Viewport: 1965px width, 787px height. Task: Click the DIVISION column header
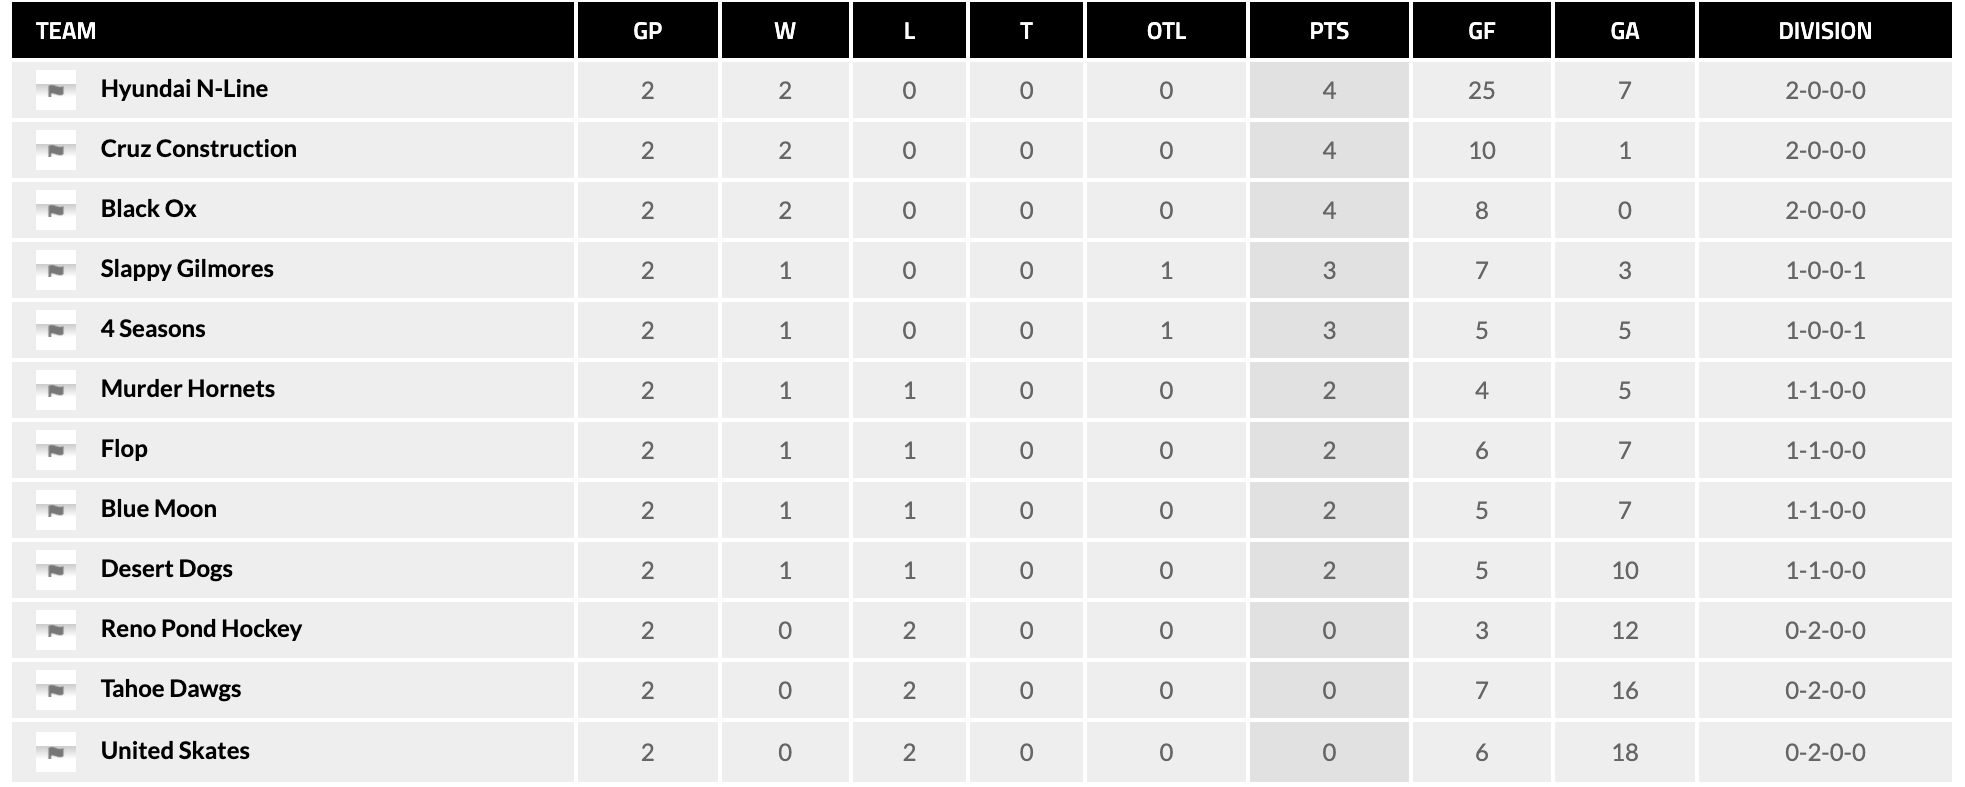click(1824, 31)
